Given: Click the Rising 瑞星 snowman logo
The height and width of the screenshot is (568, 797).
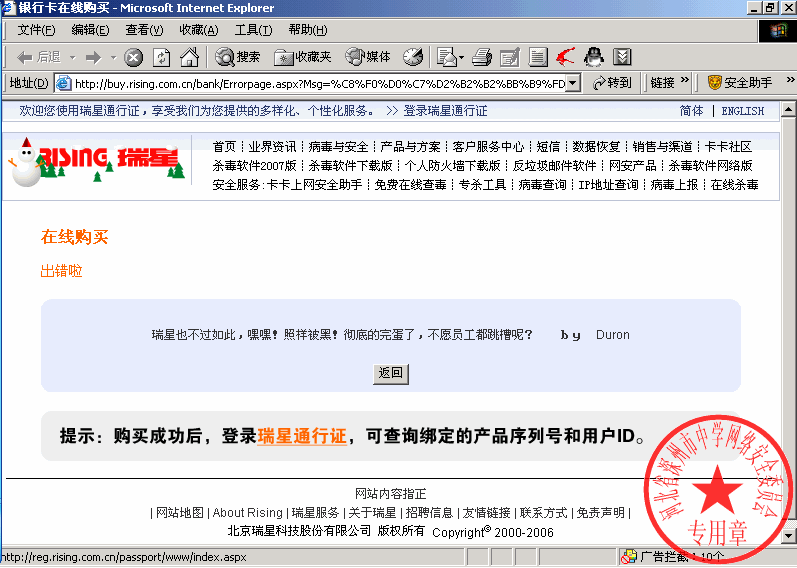Looking at the screenshot, I should pyautogui.click(x=97, y=160).
